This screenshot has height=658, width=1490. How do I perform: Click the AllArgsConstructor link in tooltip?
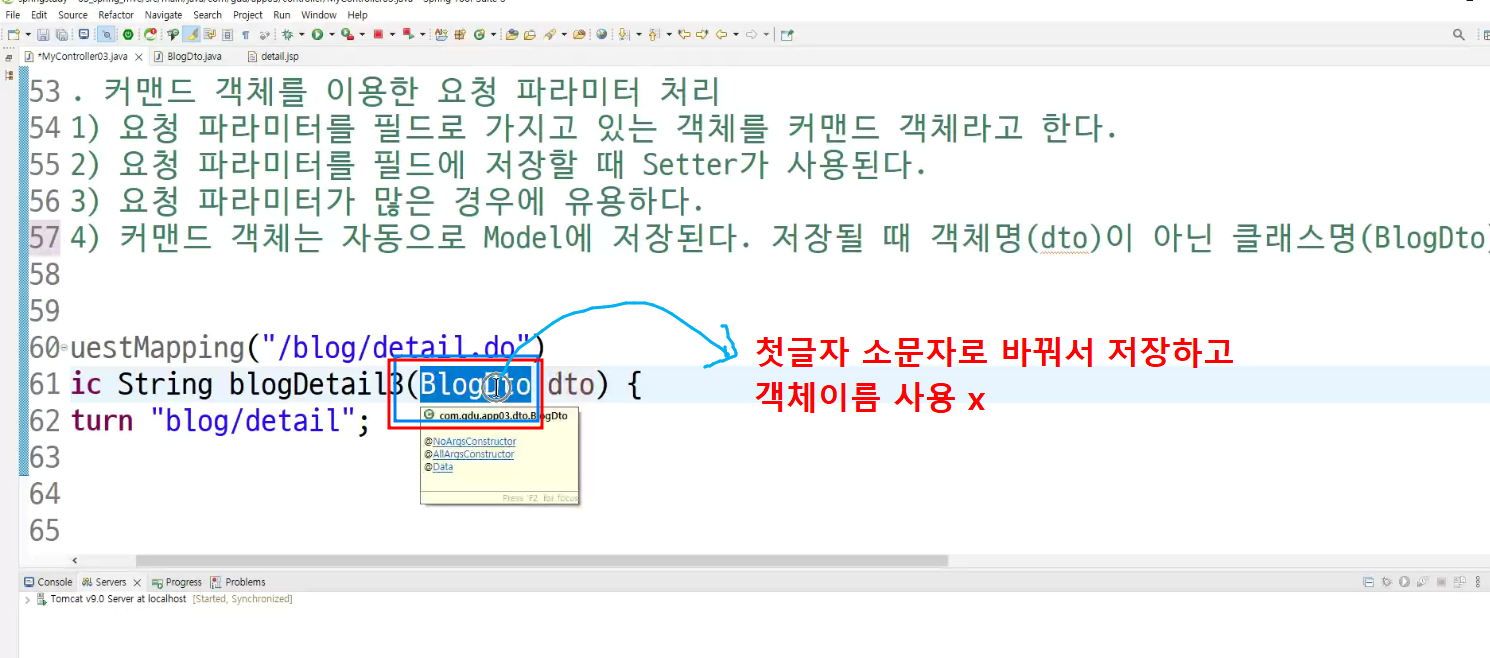[x=473, y=454]
